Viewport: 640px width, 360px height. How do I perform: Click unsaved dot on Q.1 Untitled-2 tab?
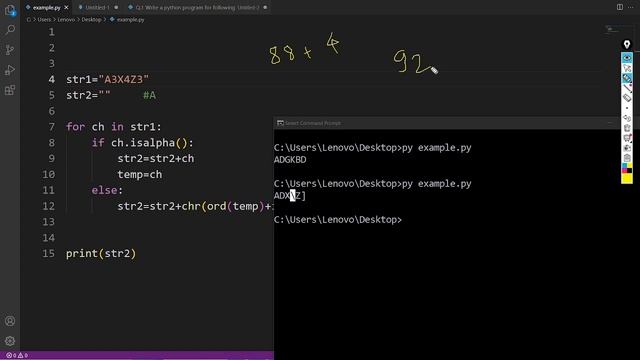click(265, 7)
